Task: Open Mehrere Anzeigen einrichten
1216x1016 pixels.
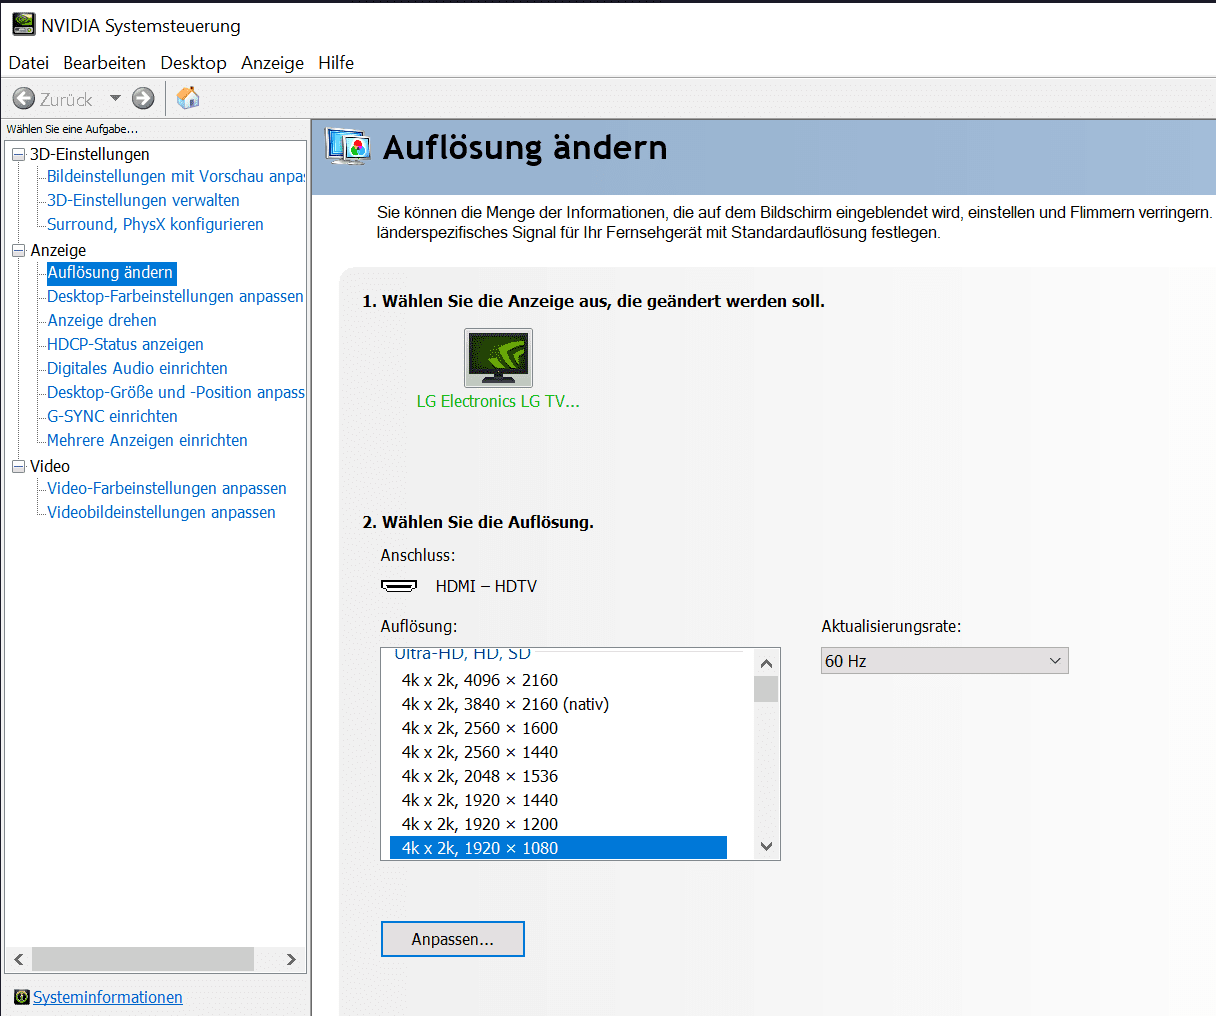Action: pyautogui.click(x=147, y=440)
